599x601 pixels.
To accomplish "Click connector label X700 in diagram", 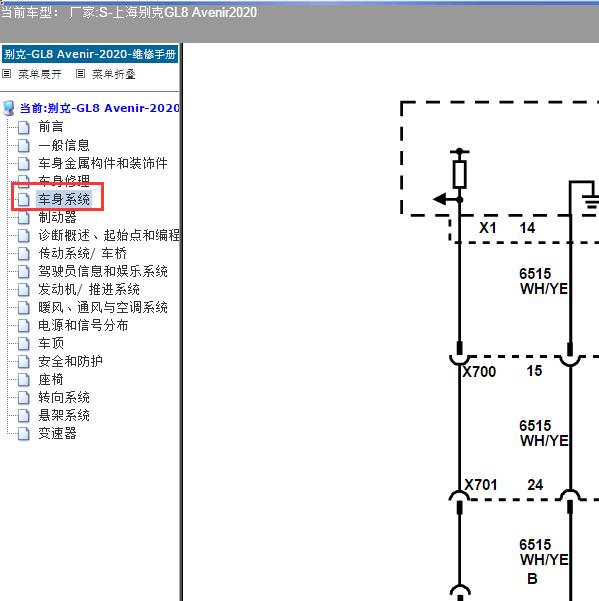I will point(479,371).
